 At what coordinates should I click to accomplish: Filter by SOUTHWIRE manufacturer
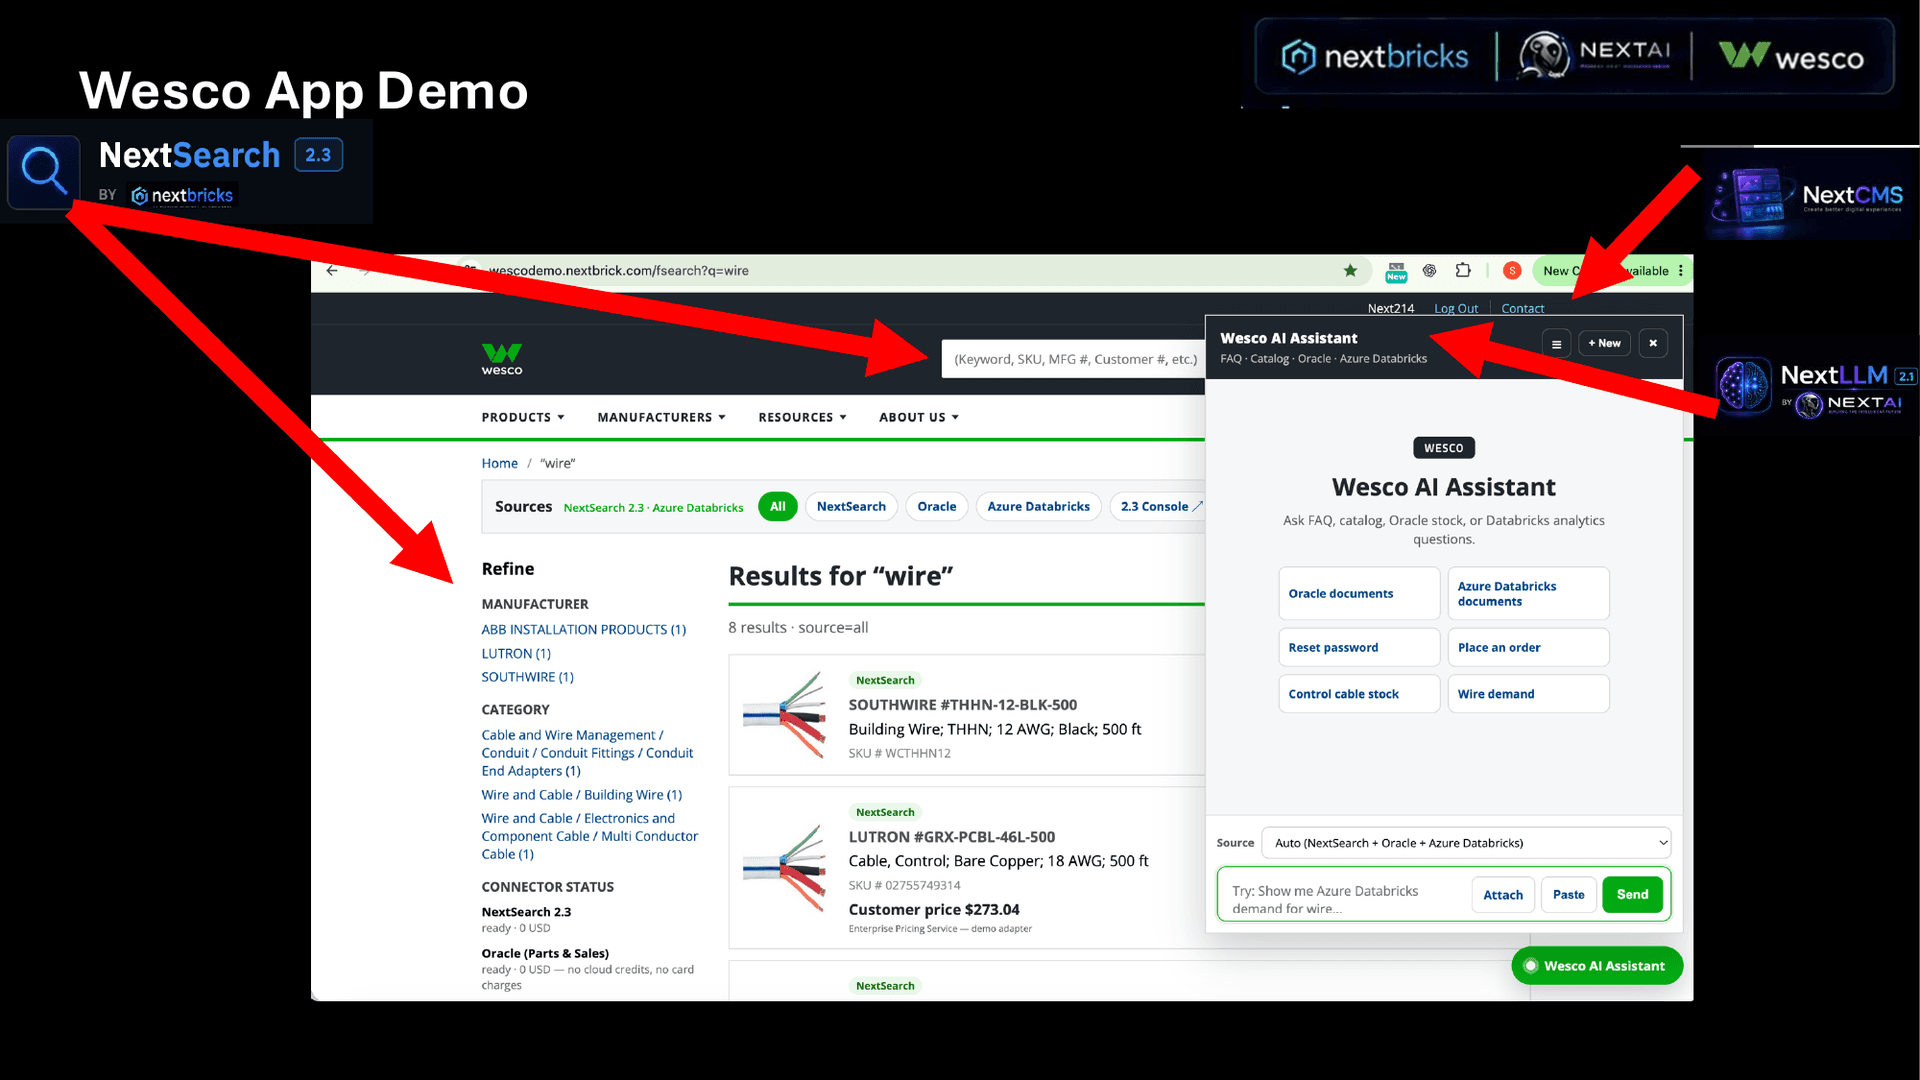[x=527, y=677]
